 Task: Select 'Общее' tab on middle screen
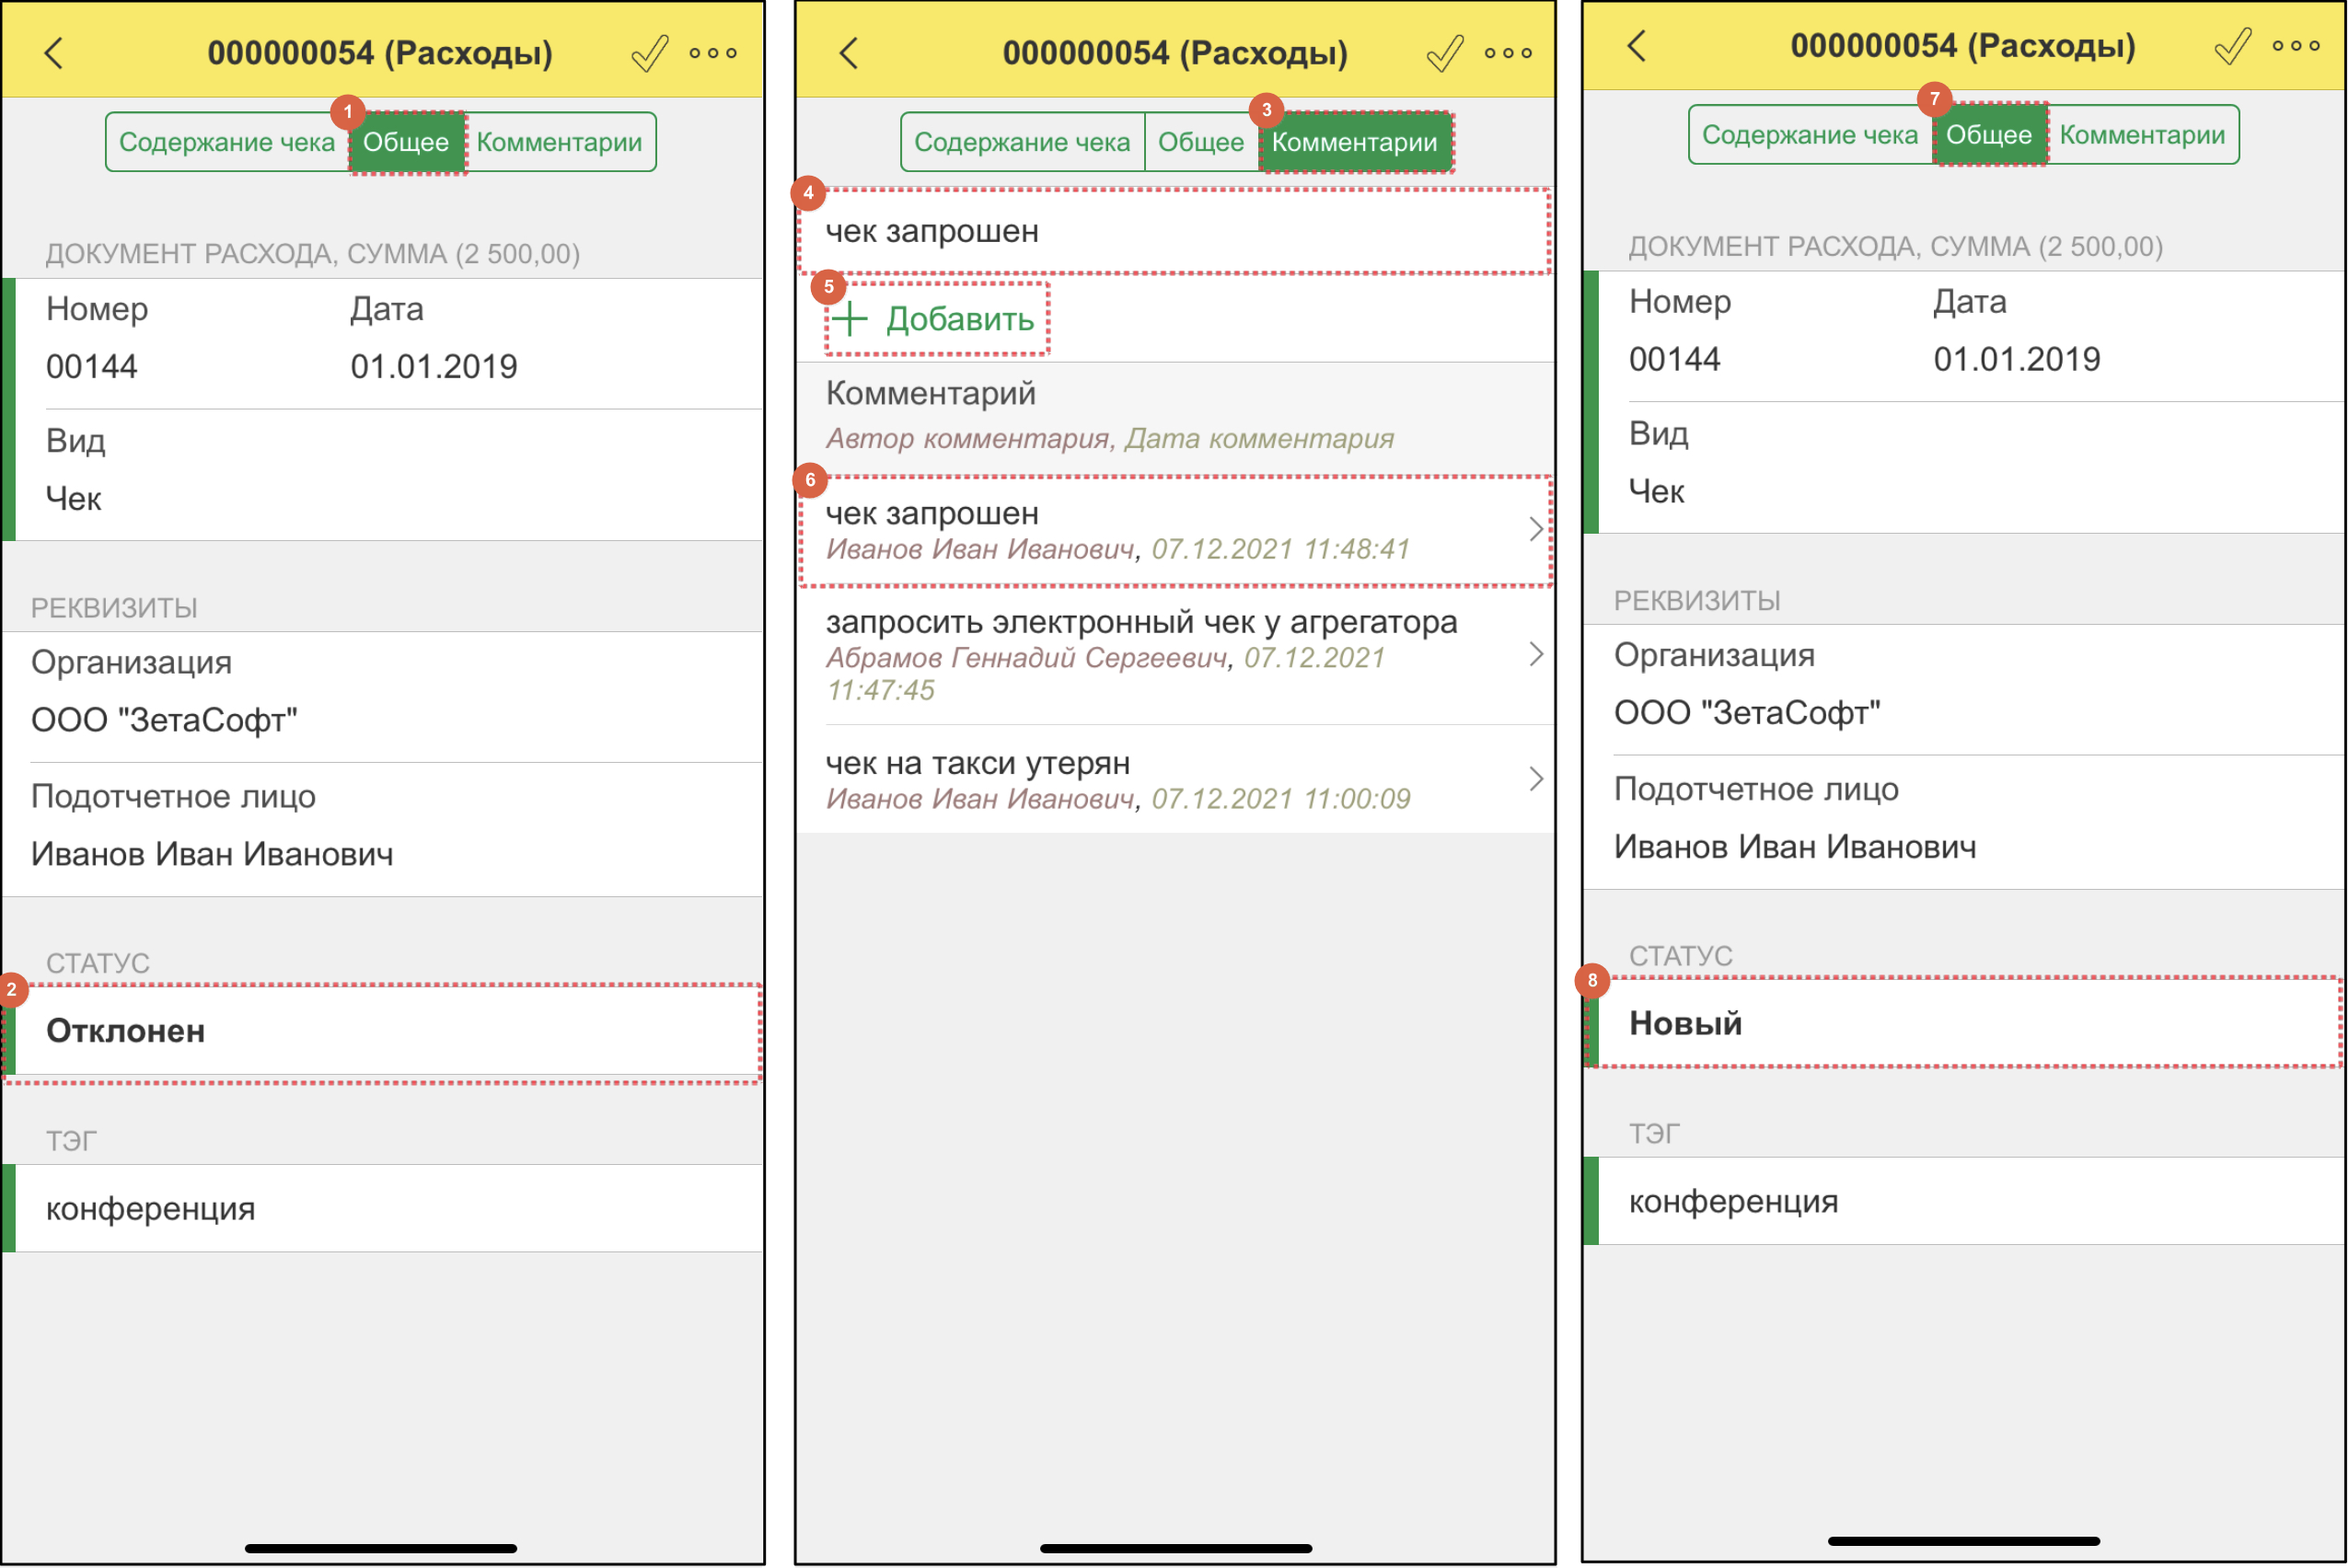[1201, 142]
